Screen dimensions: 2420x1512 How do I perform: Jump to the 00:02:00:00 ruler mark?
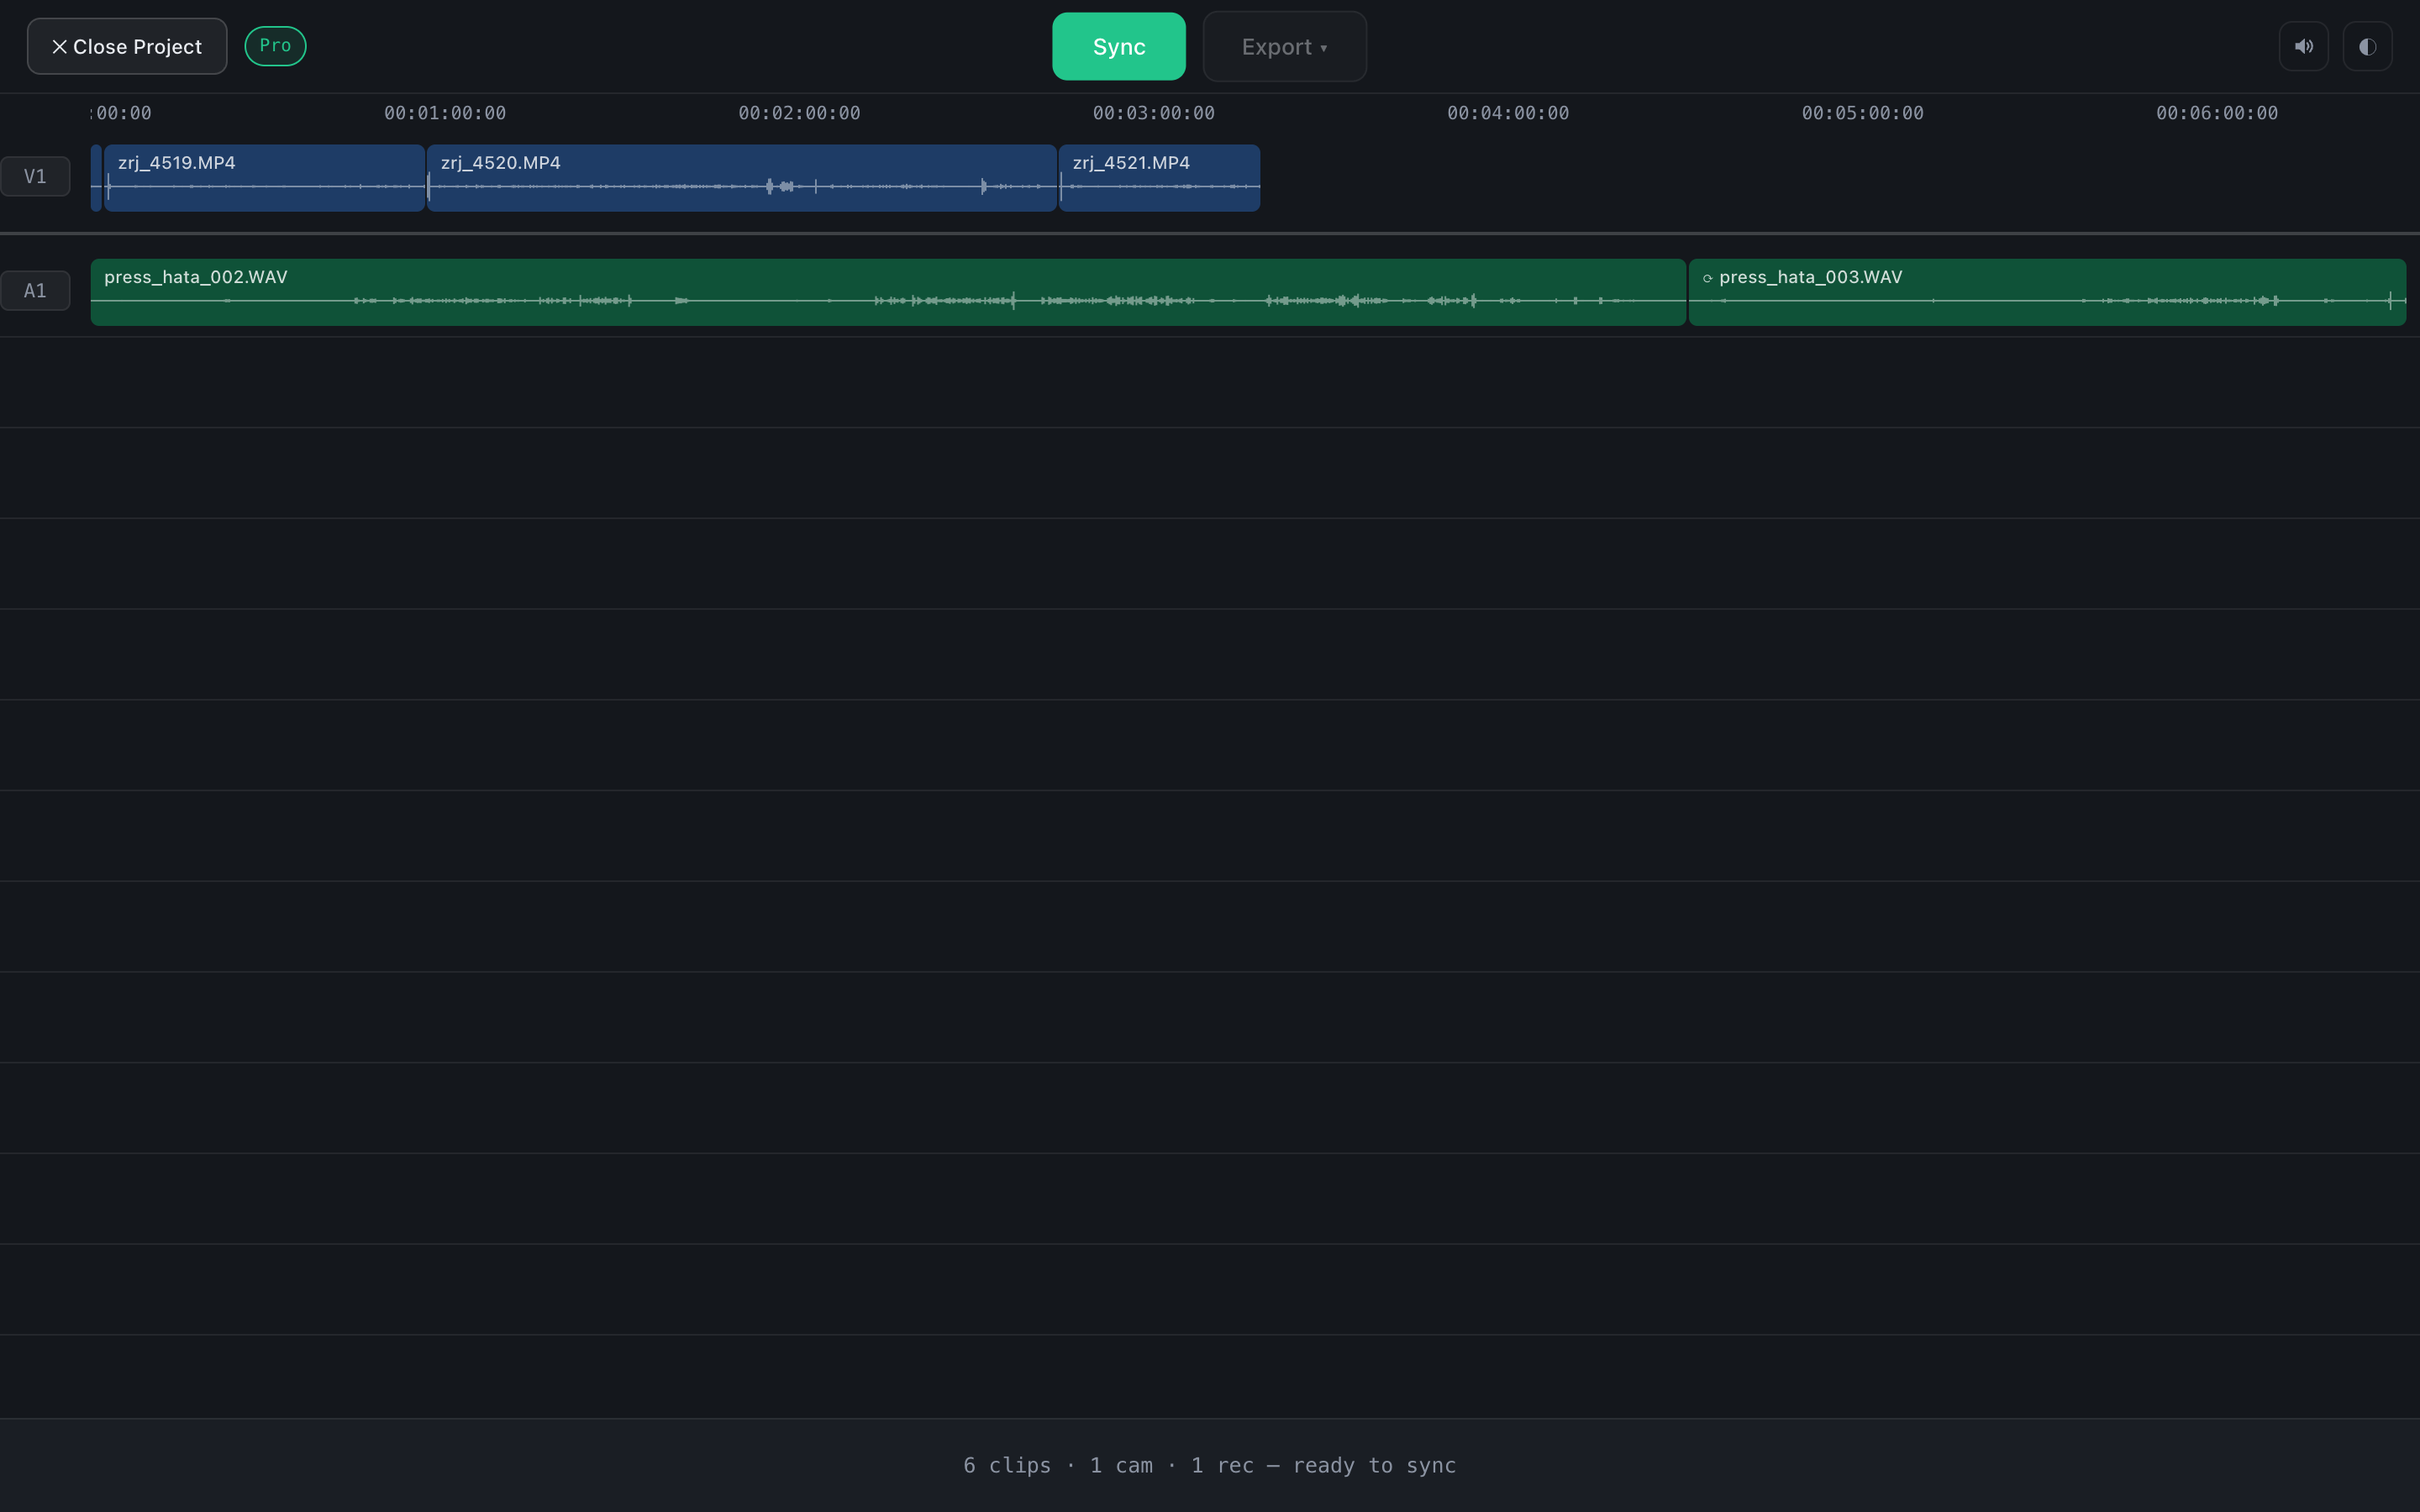pyautogui.click(x=799, y=113)
